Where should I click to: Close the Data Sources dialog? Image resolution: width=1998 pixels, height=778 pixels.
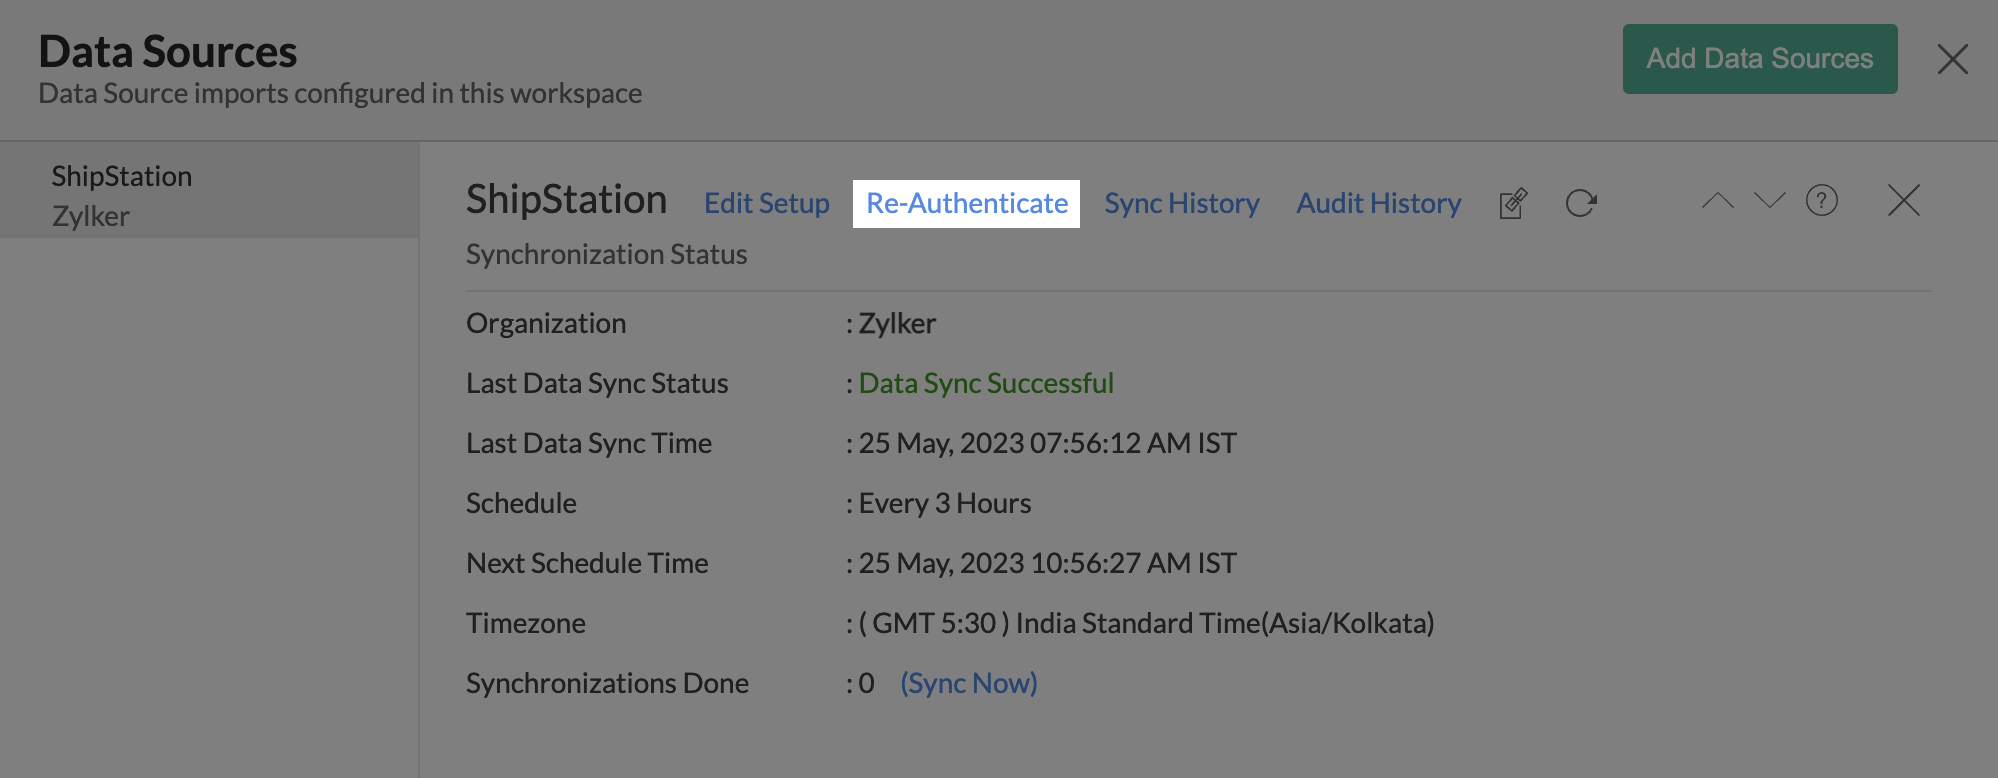[1953, 59]
